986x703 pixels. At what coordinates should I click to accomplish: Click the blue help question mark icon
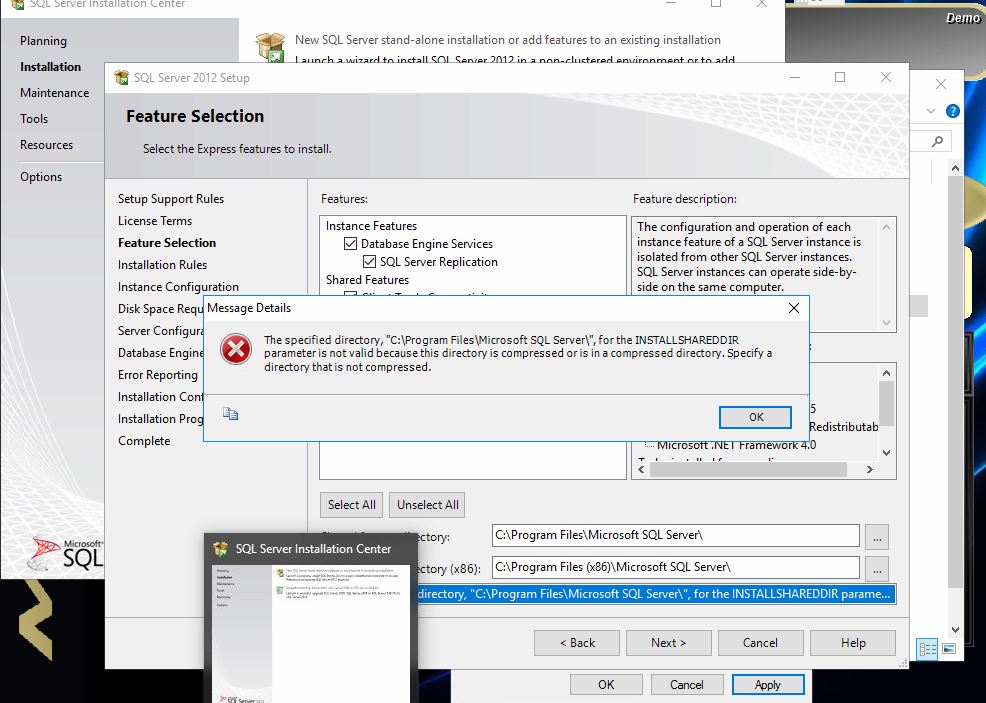(x=952, y=112)
